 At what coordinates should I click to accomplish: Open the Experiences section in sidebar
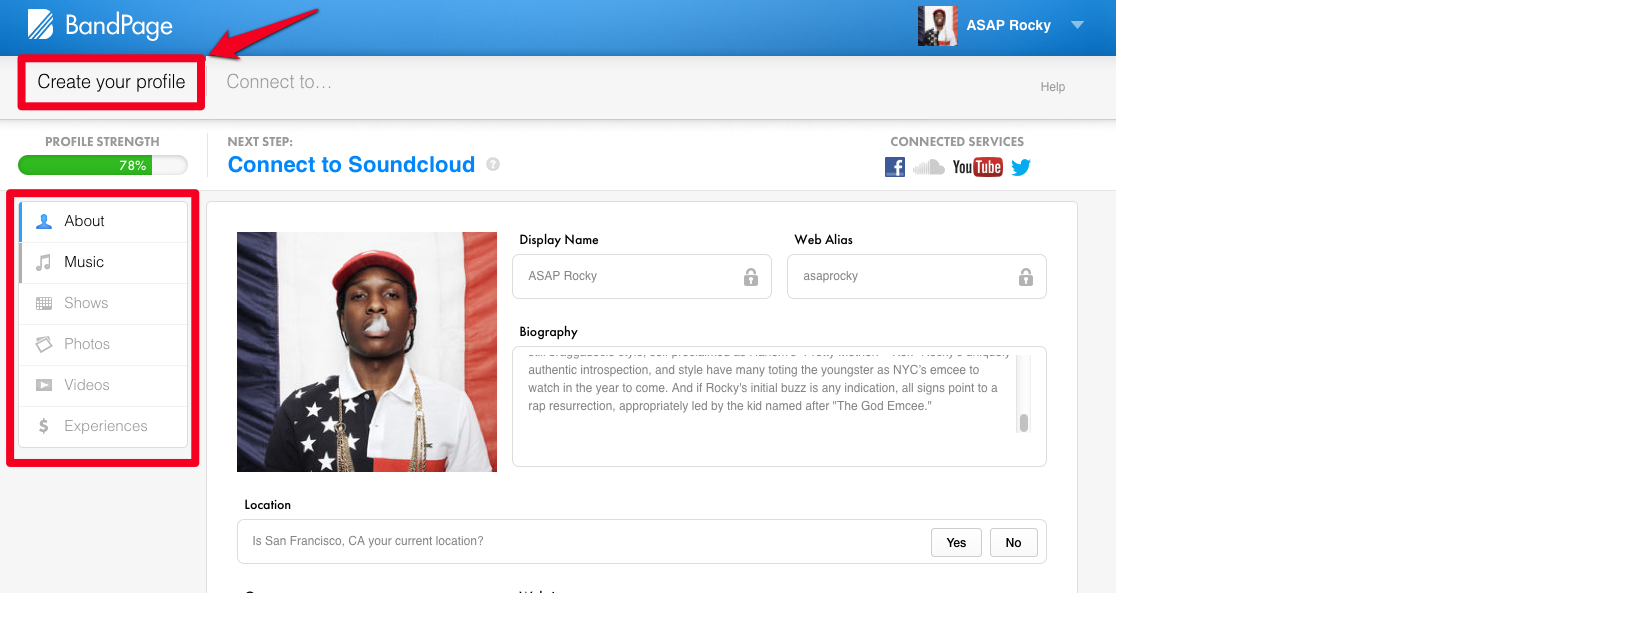tap(103, 426)
